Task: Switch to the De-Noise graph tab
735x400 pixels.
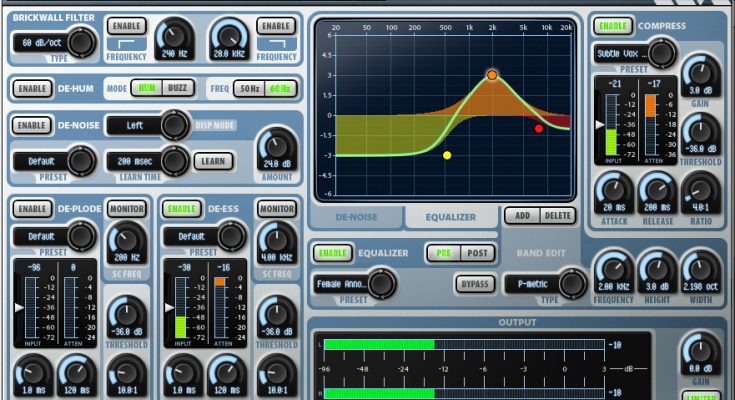Action: click(x=357, y=215)
